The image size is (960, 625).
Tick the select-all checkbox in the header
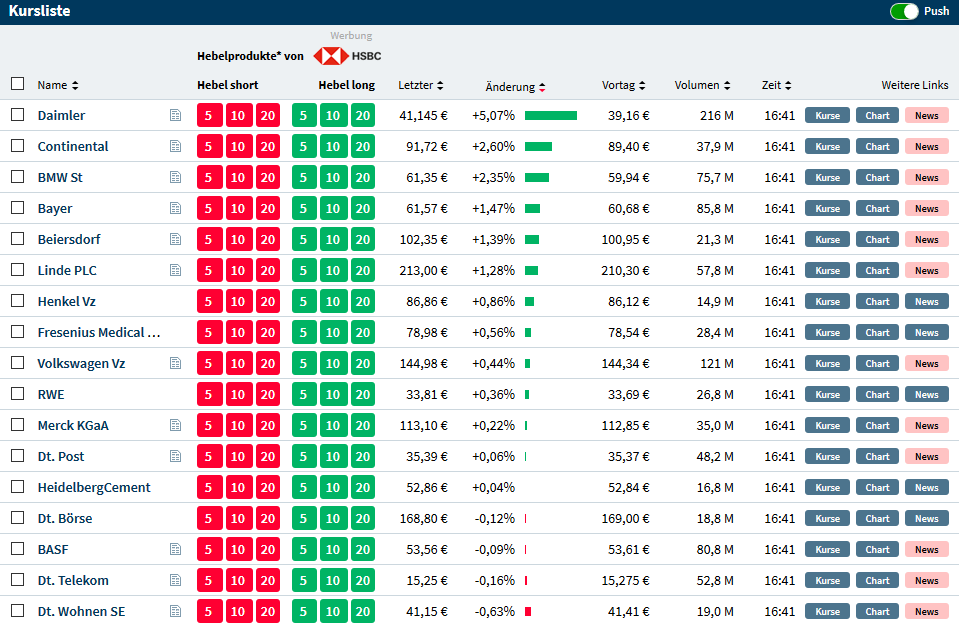18,84
